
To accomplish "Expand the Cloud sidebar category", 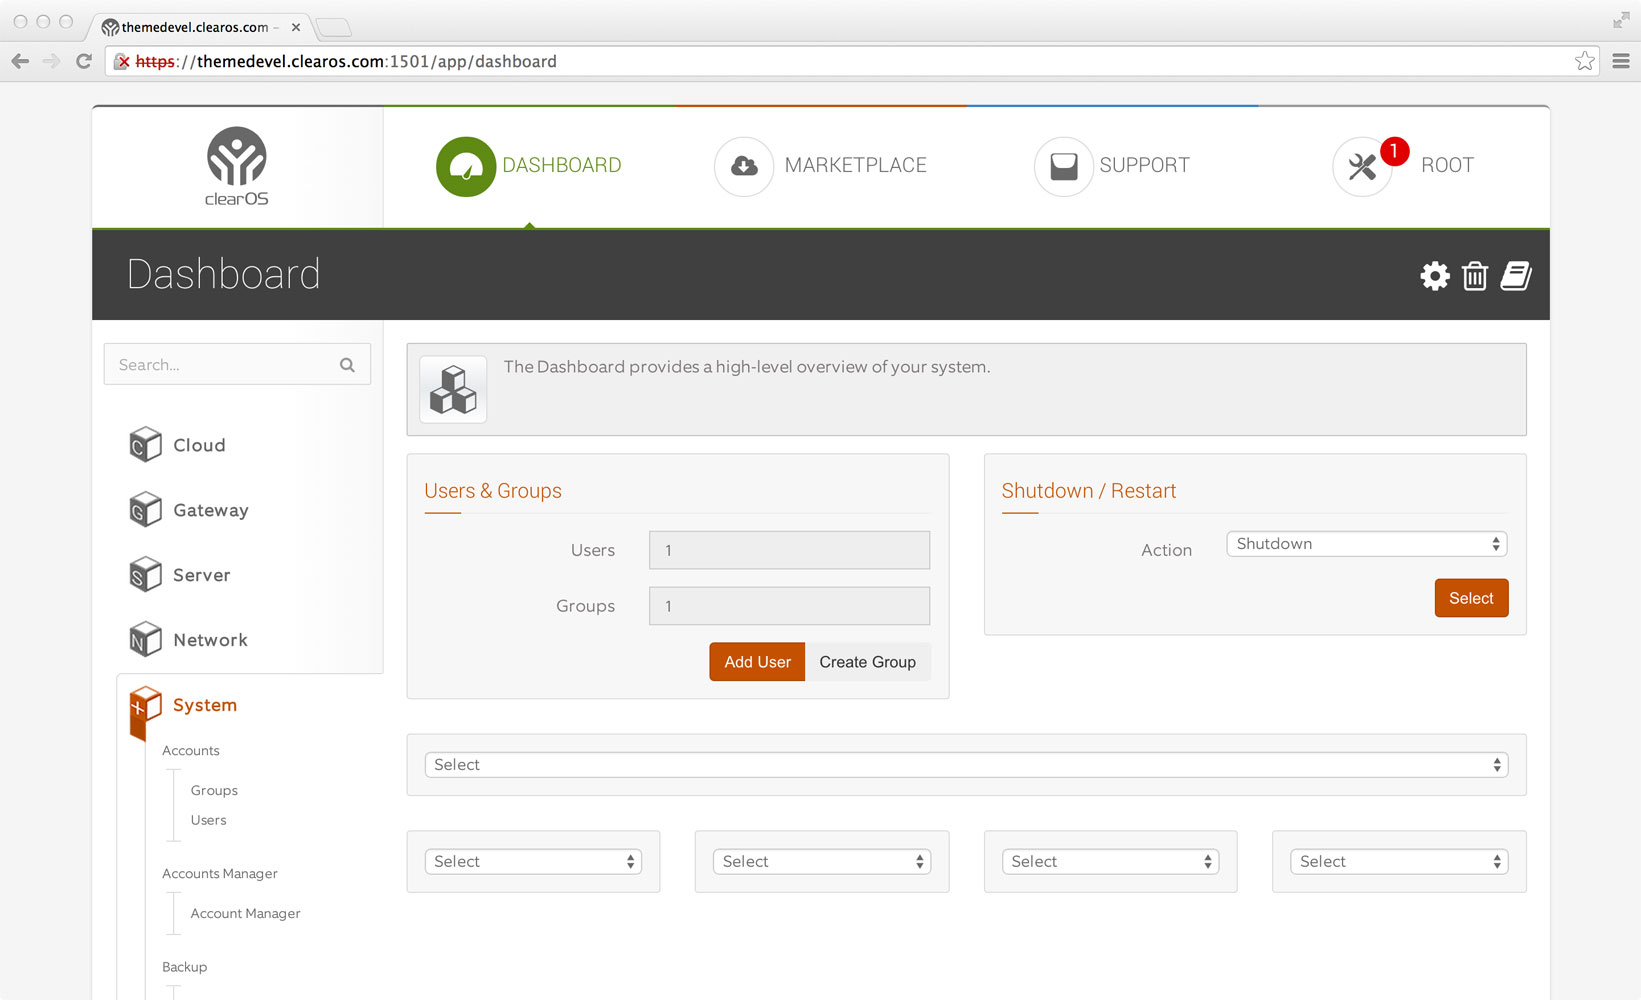I will coord(199,445).
